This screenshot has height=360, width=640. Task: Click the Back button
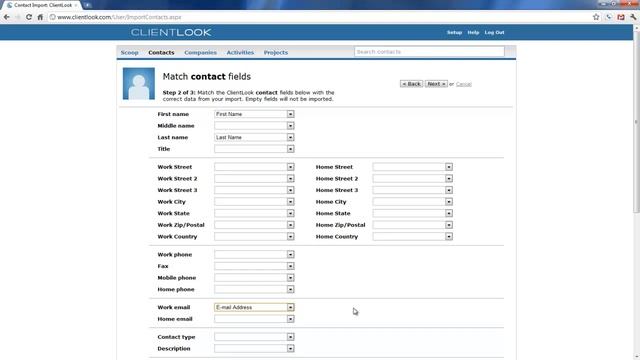pyautogui.click(x=411, y=84)
